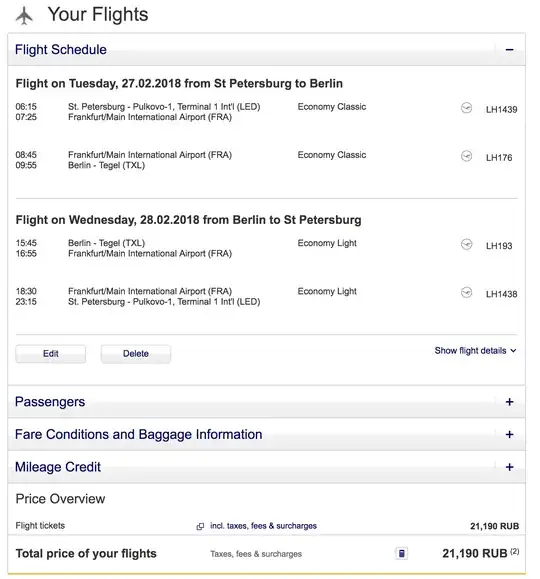Expand the Mileage Credit section
The width and height of the screenshot is (540, 579).
point(509,467)
